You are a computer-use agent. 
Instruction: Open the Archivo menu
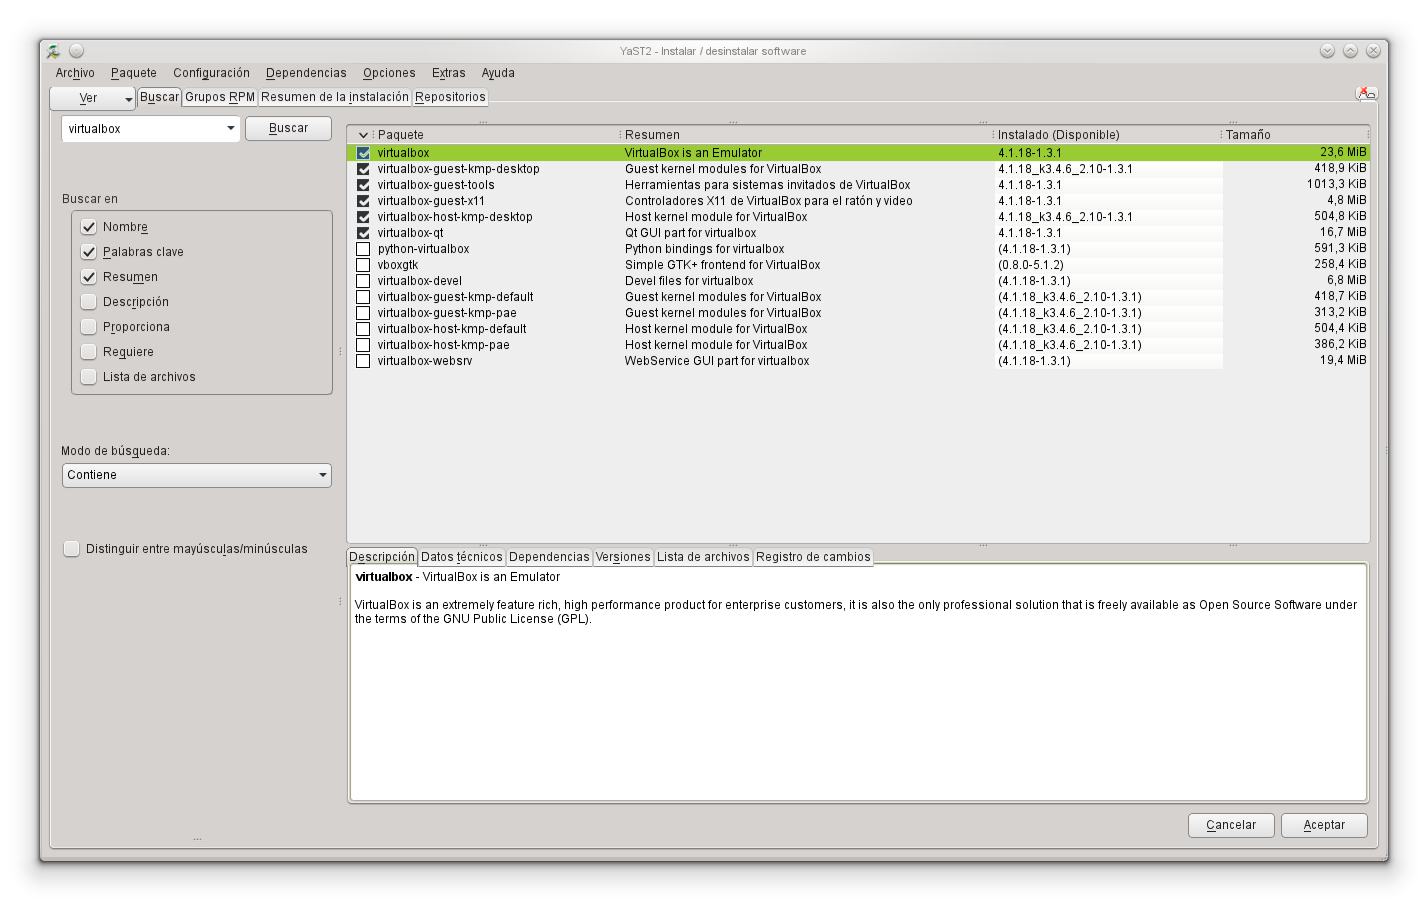(x=75, y=73)
